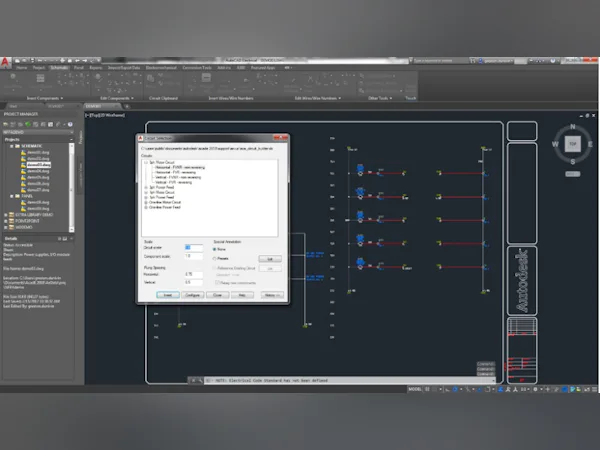Click the Help button in the dialog
This screenshot has height=450, width=600.
[242, 295]
